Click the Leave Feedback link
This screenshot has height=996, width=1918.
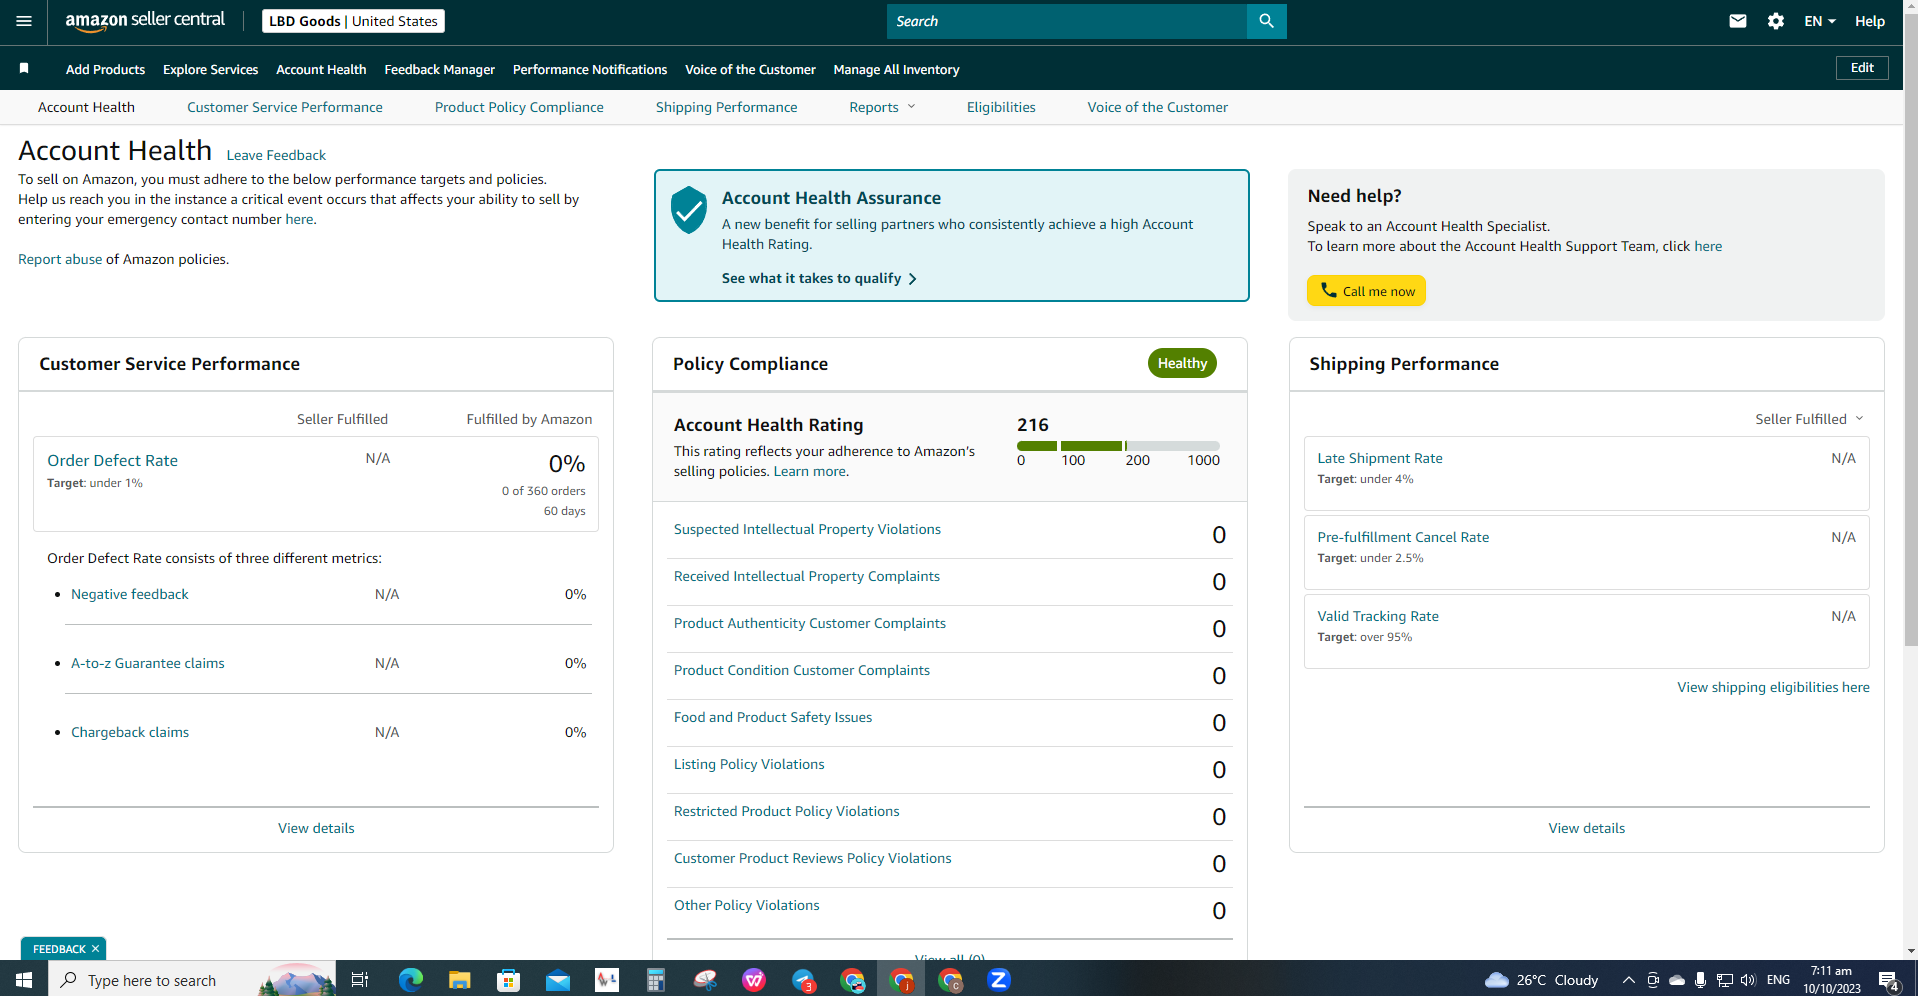pos(276,155)
